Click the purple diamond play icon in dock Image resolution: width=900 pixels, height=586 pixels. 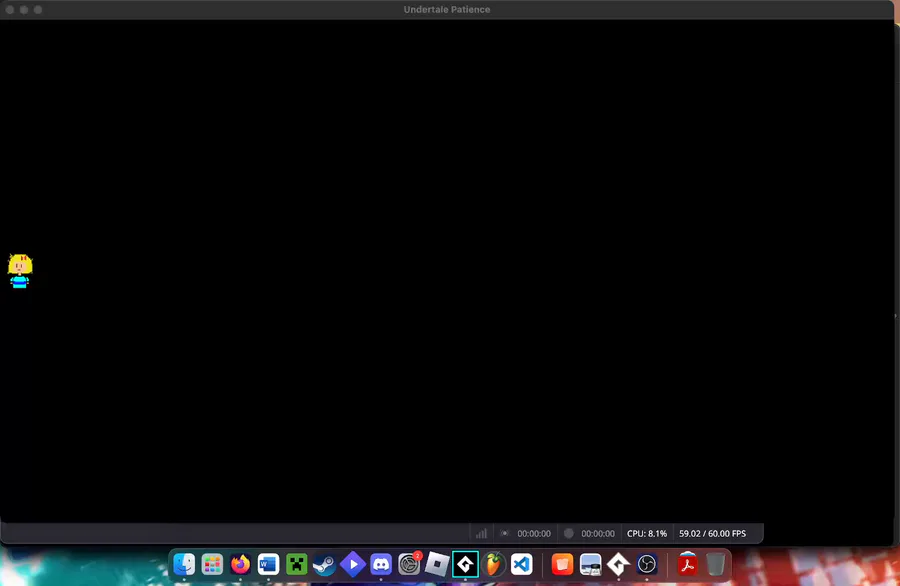(353, 564)
